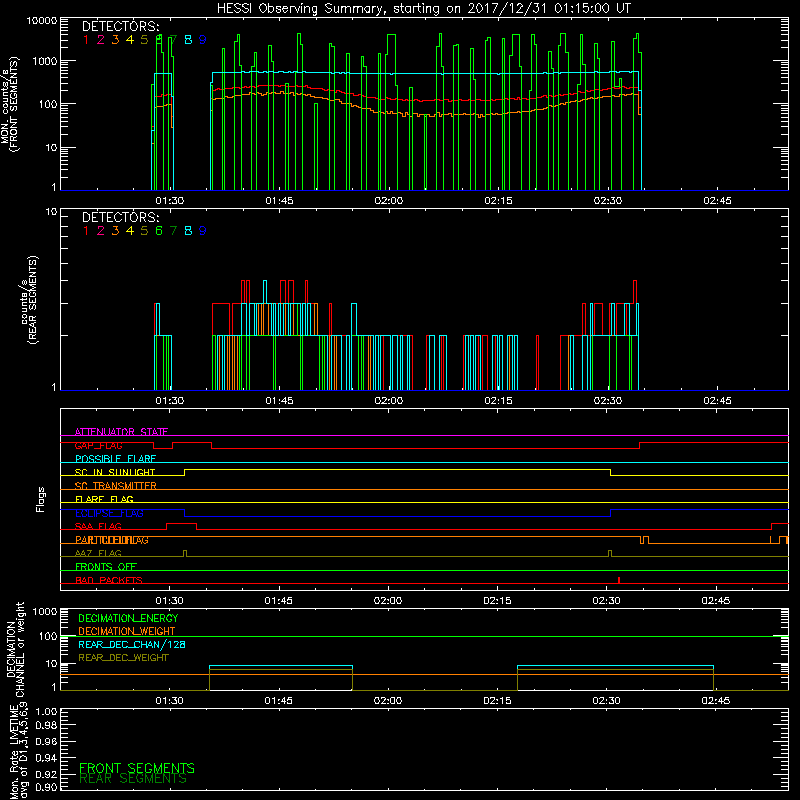Screen dimensions: 800x800
Task: Select yellow detector 4 in front segments legend
Action: click(130, 39)
